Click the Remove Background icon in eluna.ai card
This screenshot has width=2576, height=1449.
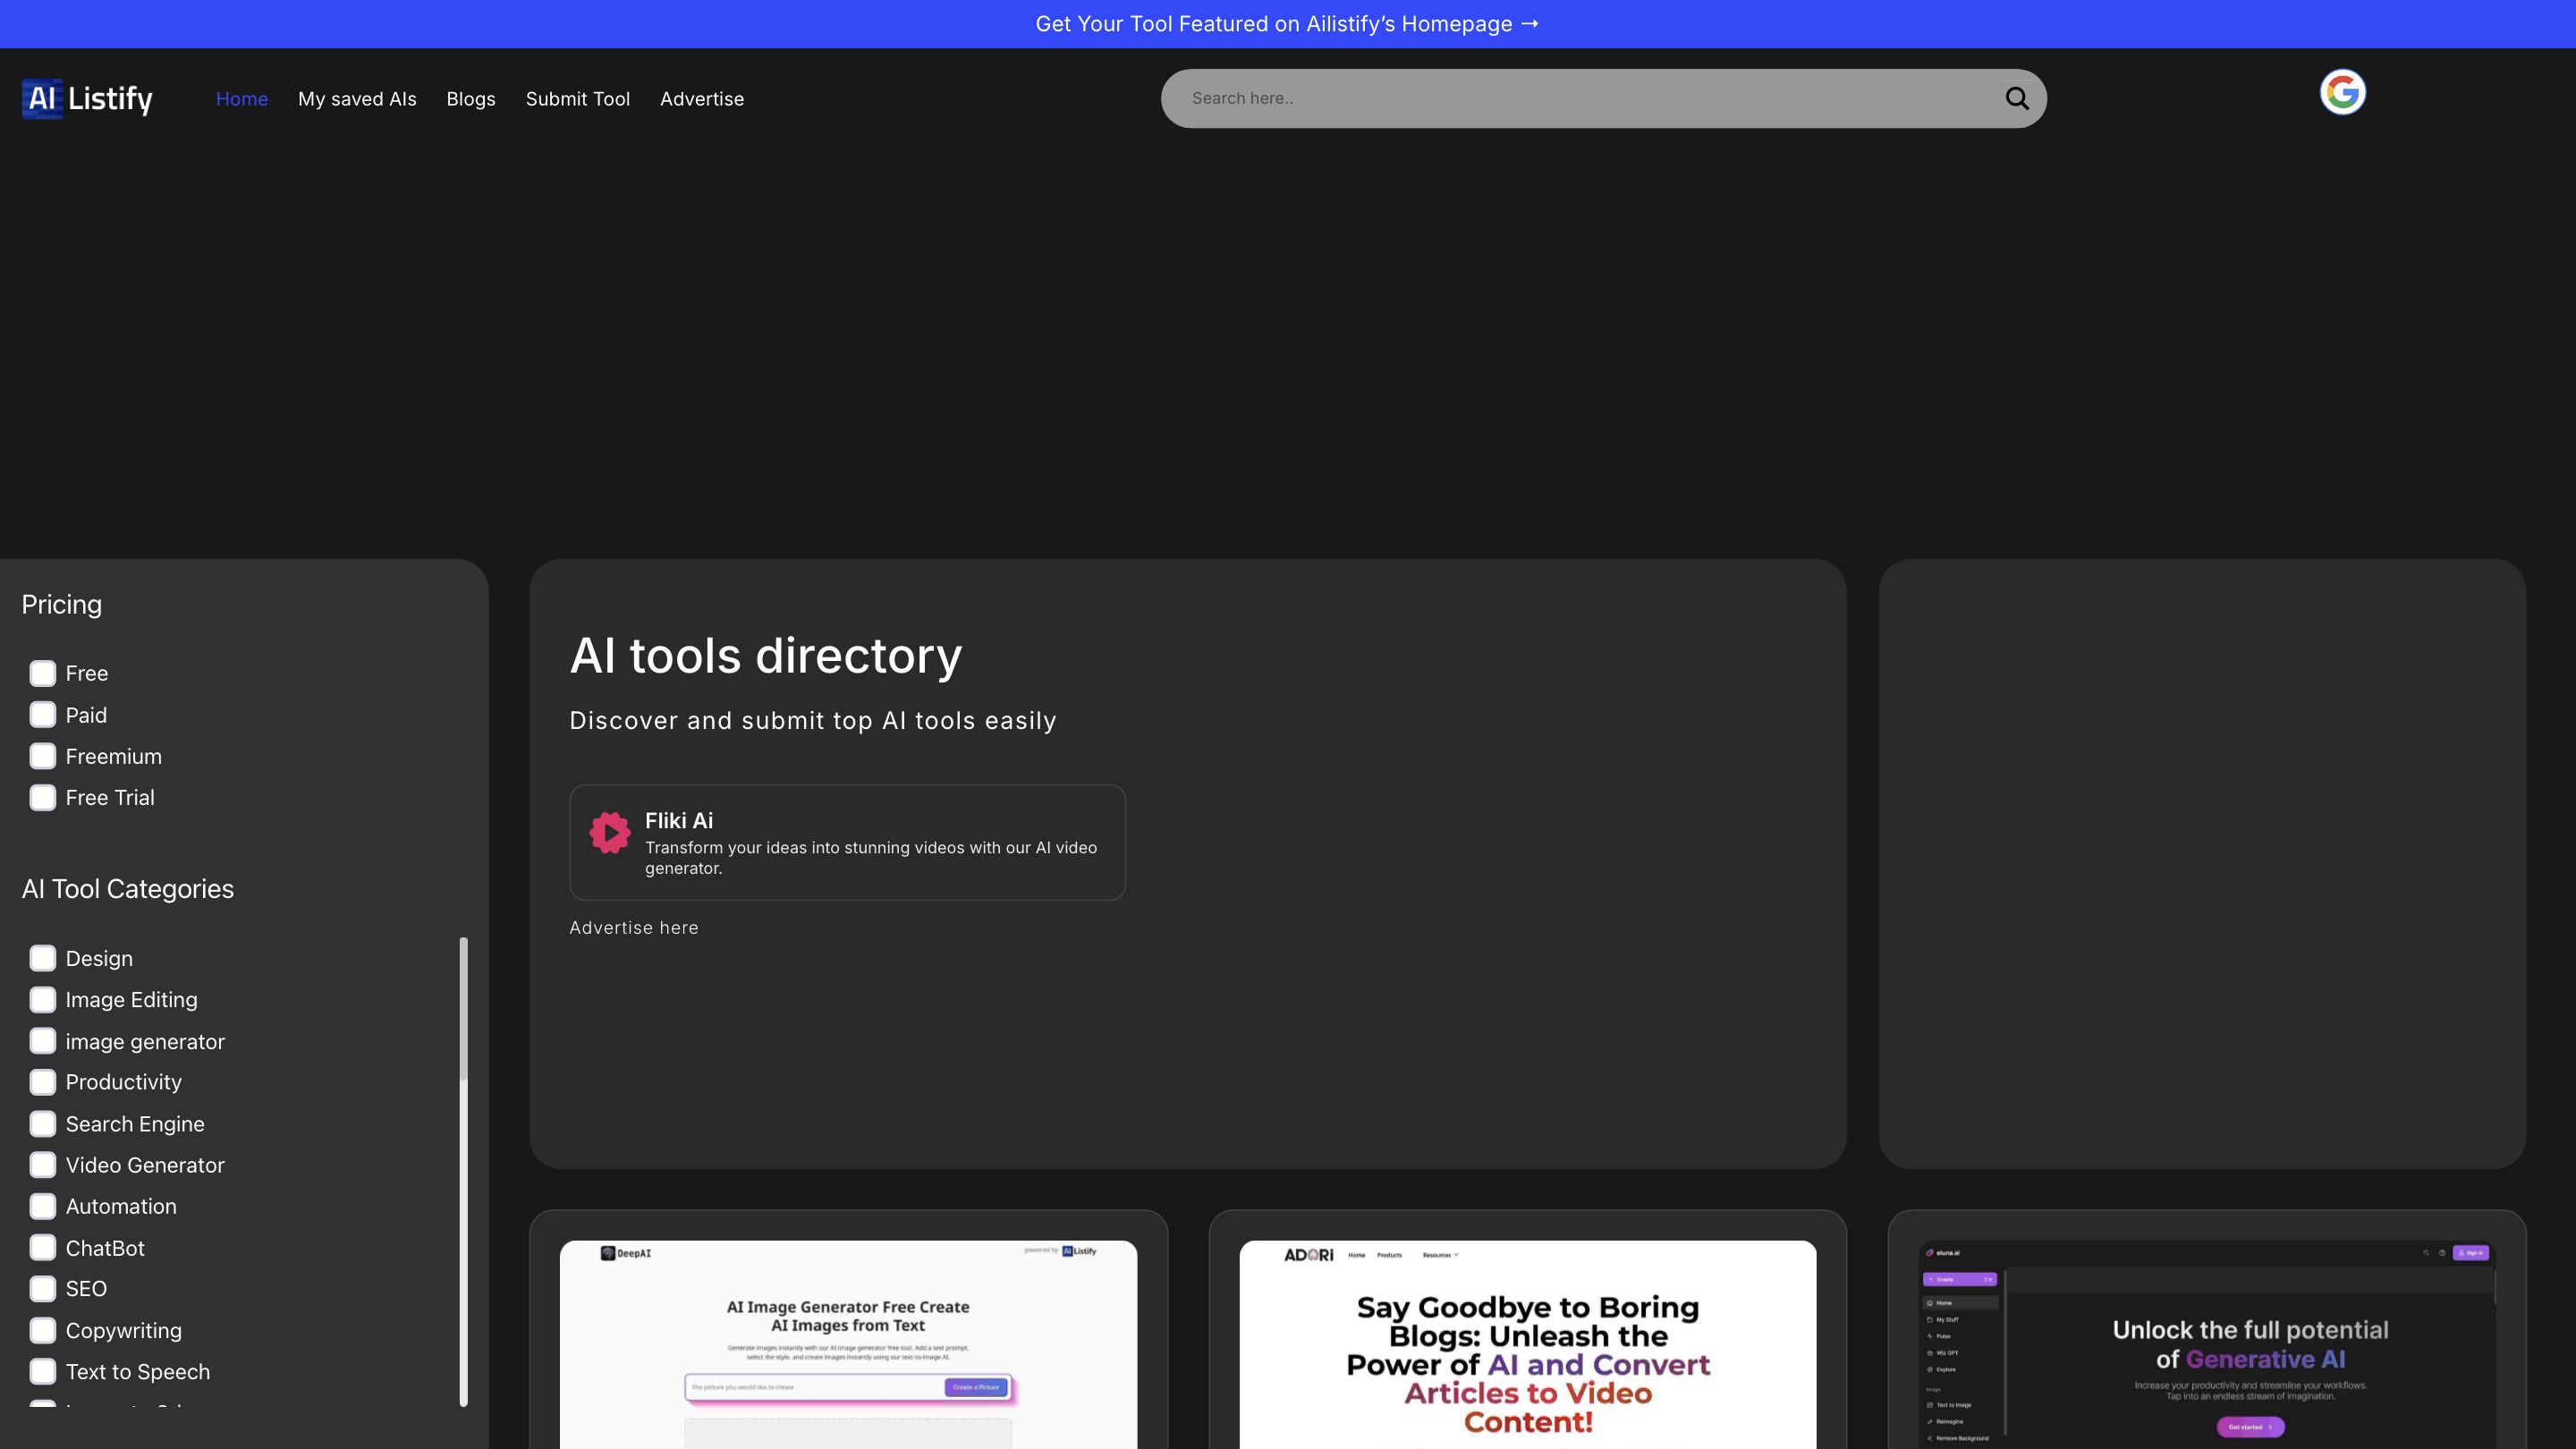pos(1930,1438)
